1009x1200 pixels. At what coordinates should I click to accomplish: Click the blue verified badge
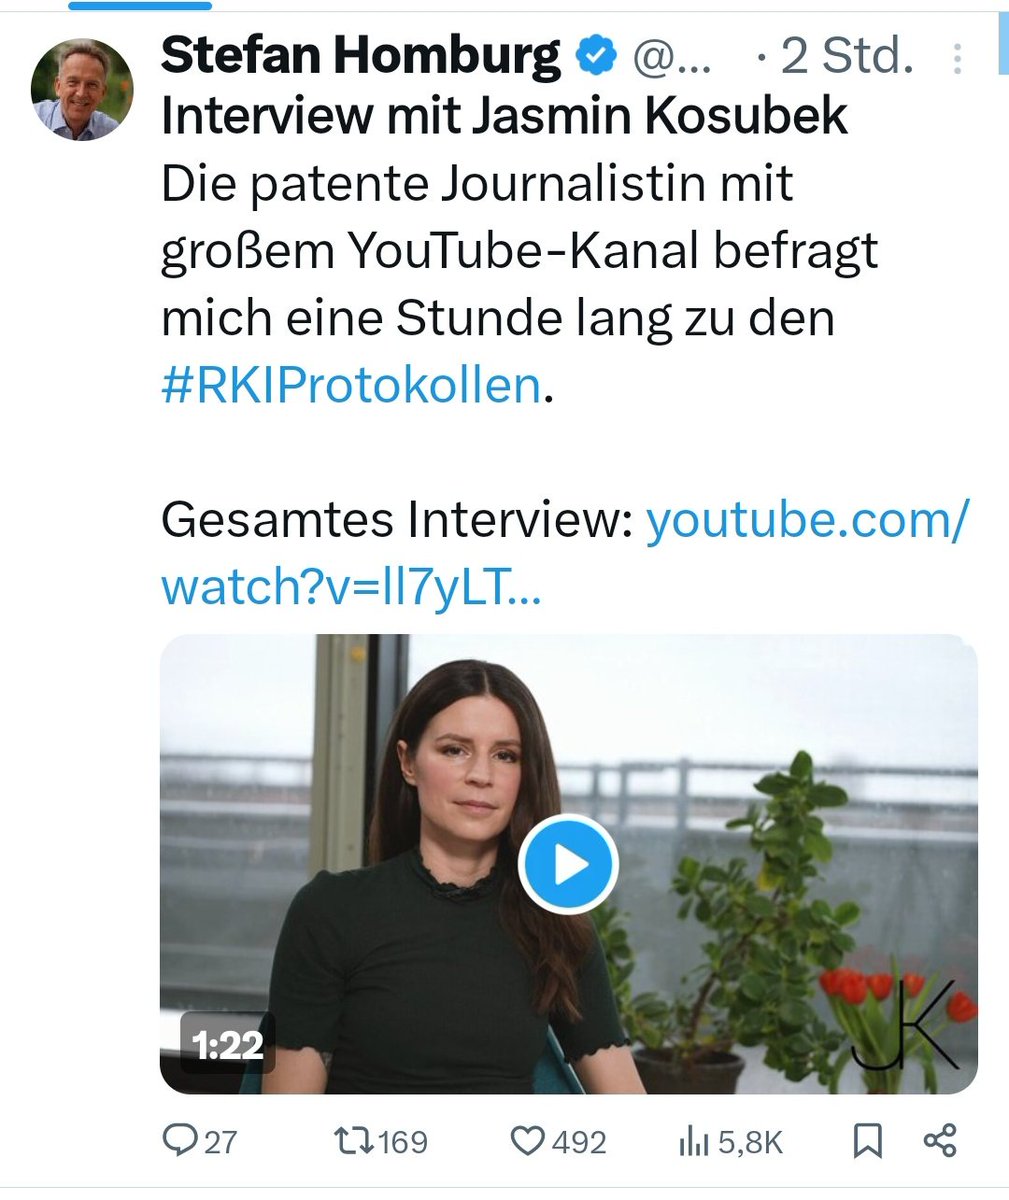595,58
